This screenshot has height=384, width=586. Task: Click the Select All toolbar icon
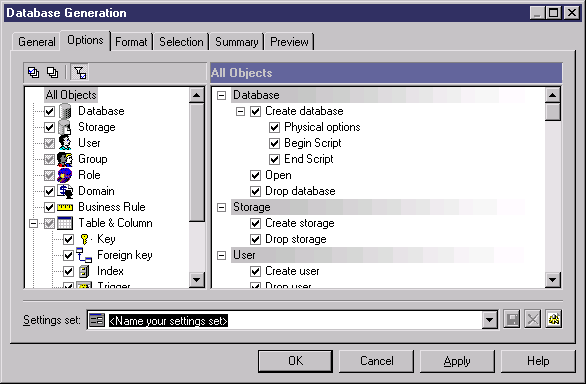34,73
